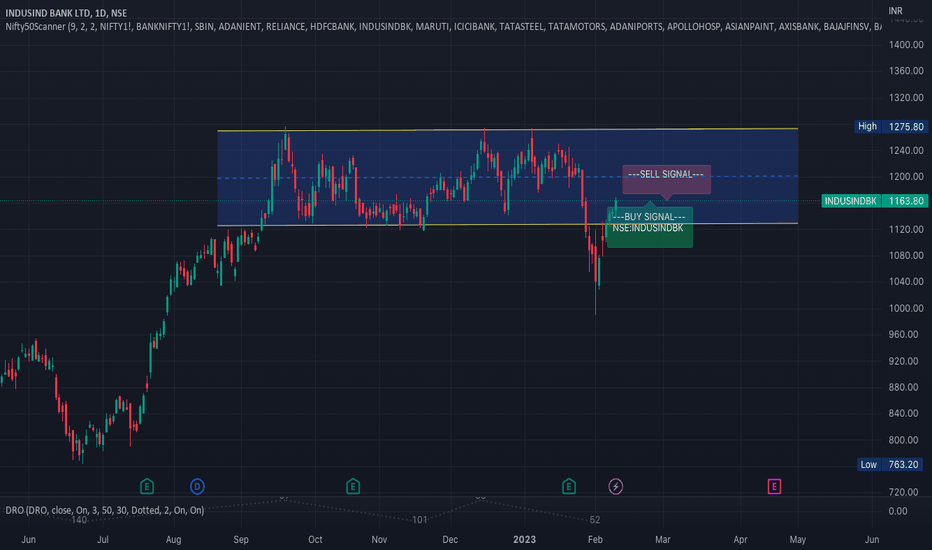Image resolution: width=932 pixels, height=550 pixels.
Task: Click the 140 value in DRO pane
Action: (x=79, y=520)
